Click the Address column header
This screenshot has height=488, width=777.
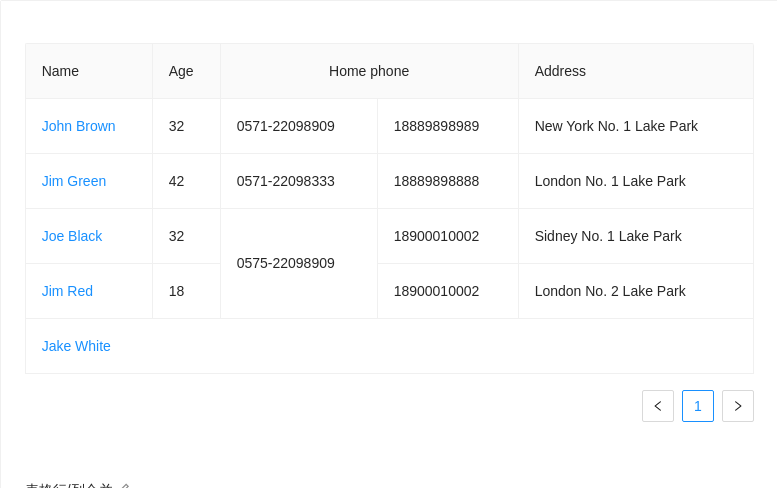tap(560, 71)
